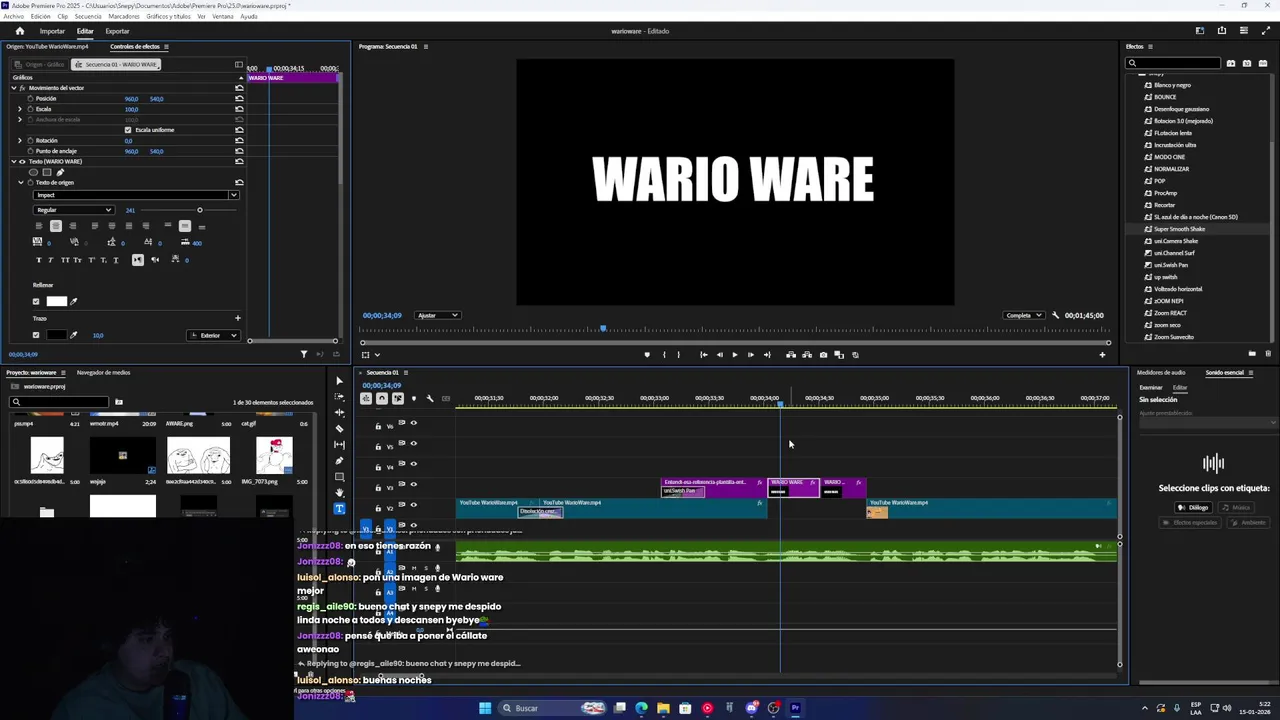Open the Ajustar zoom level dropdown
This screenshot has height=720, width=1280.
[x=438, y=315]
